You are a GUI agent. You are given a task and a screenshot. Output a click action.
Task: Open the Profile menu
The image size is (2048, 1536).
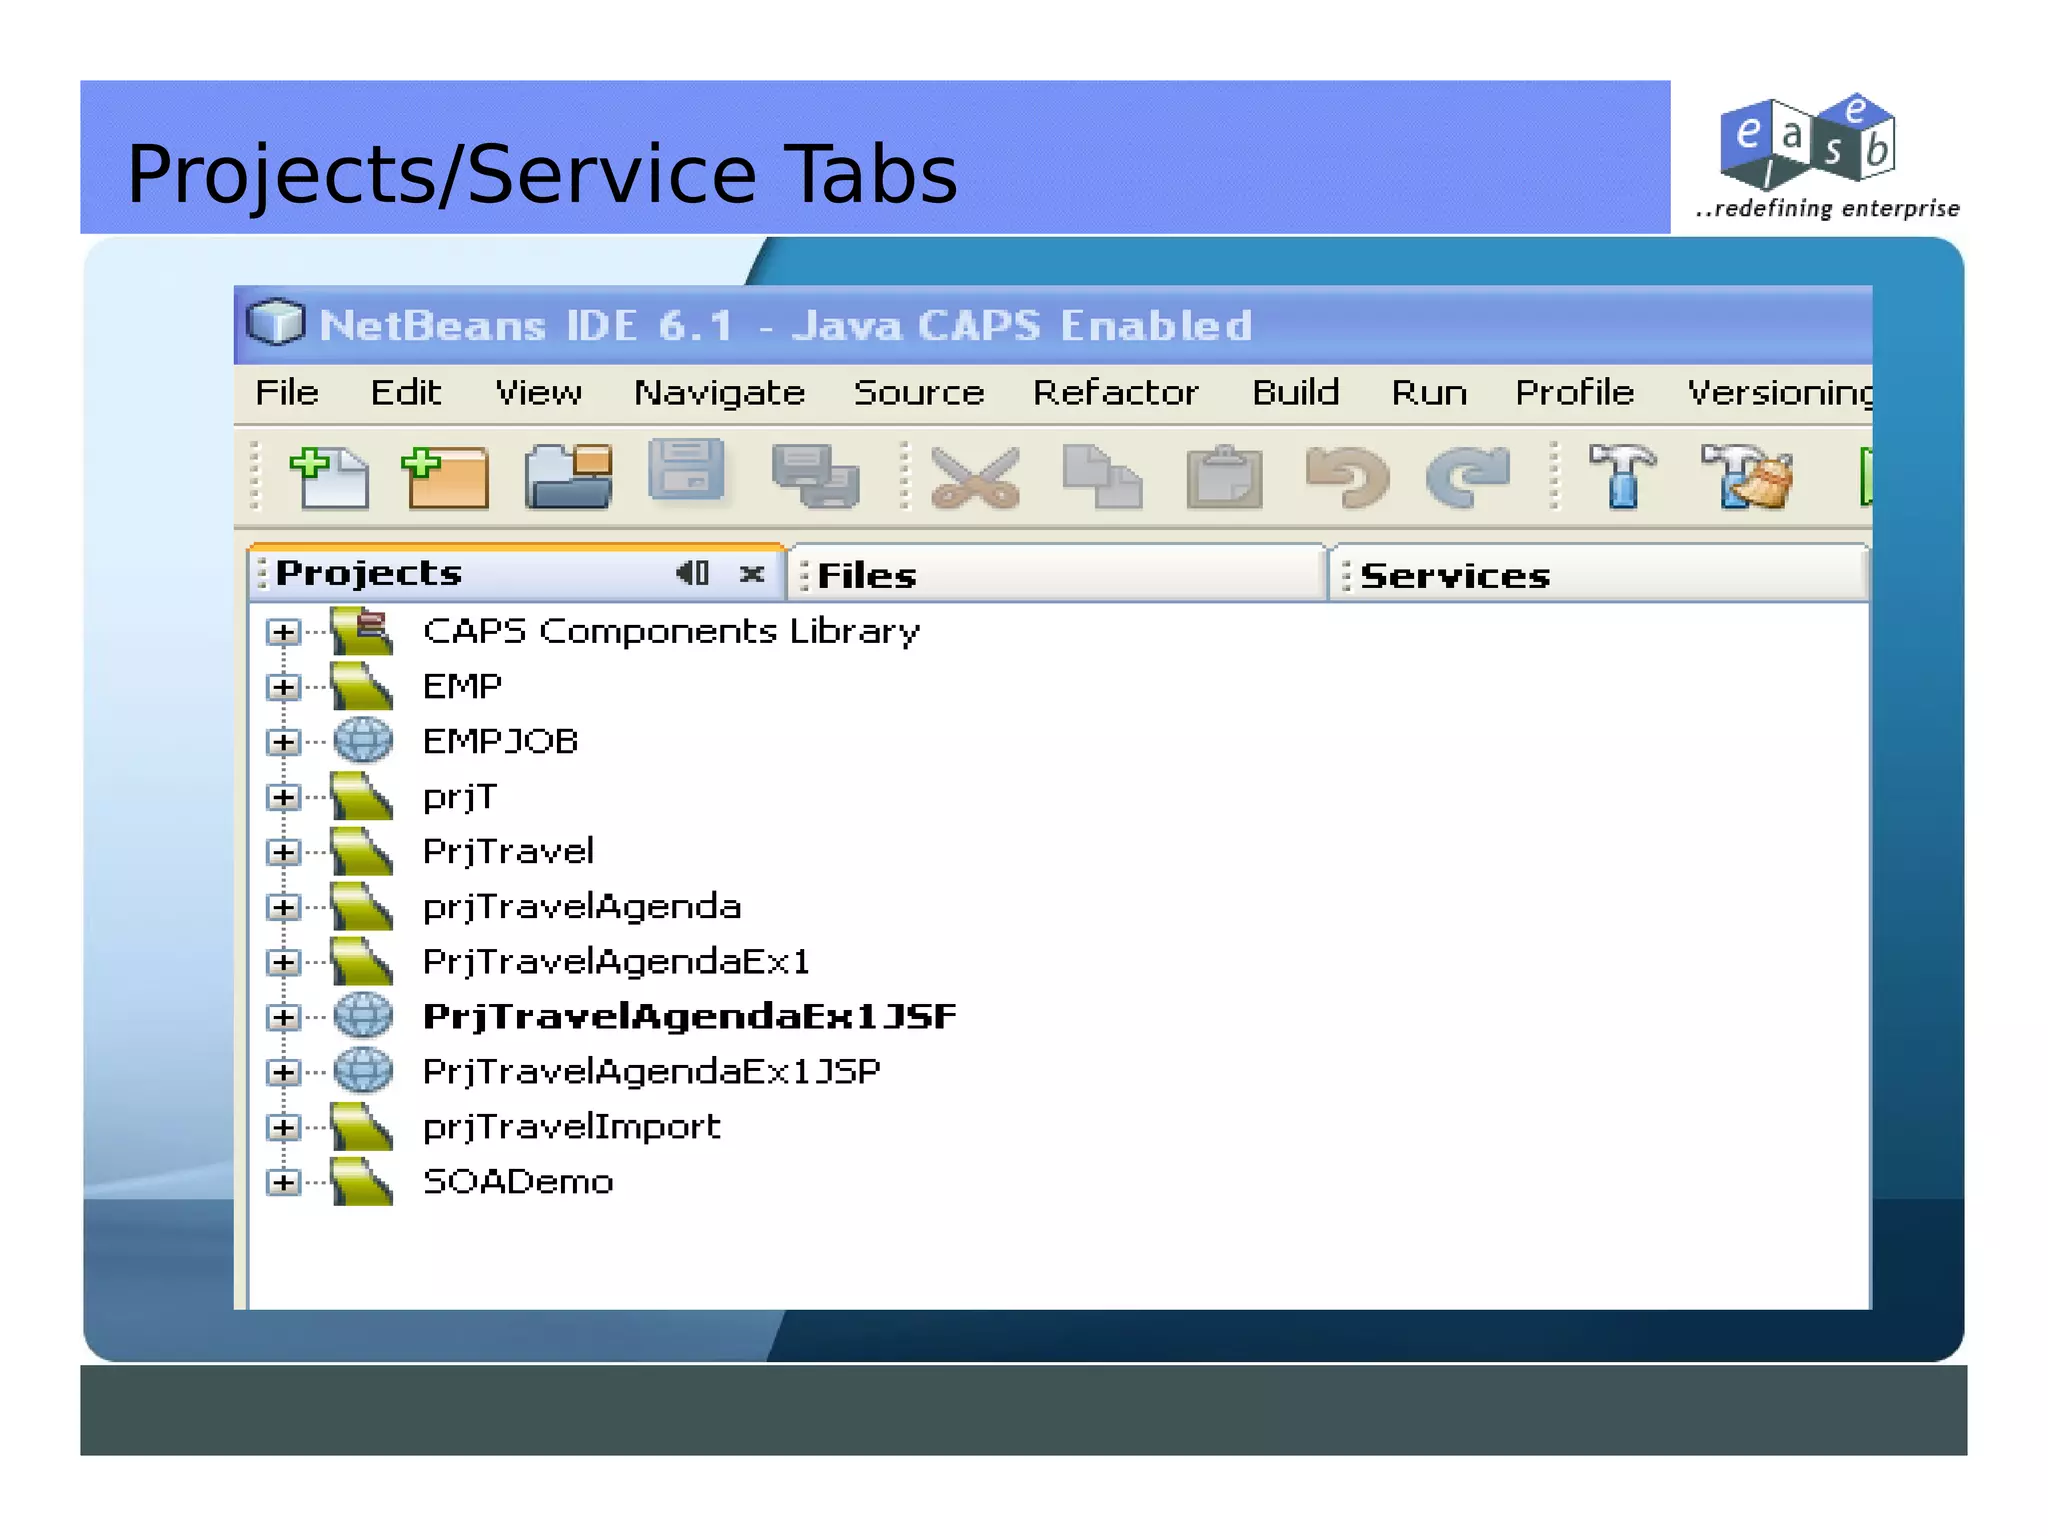[1574, 392]
